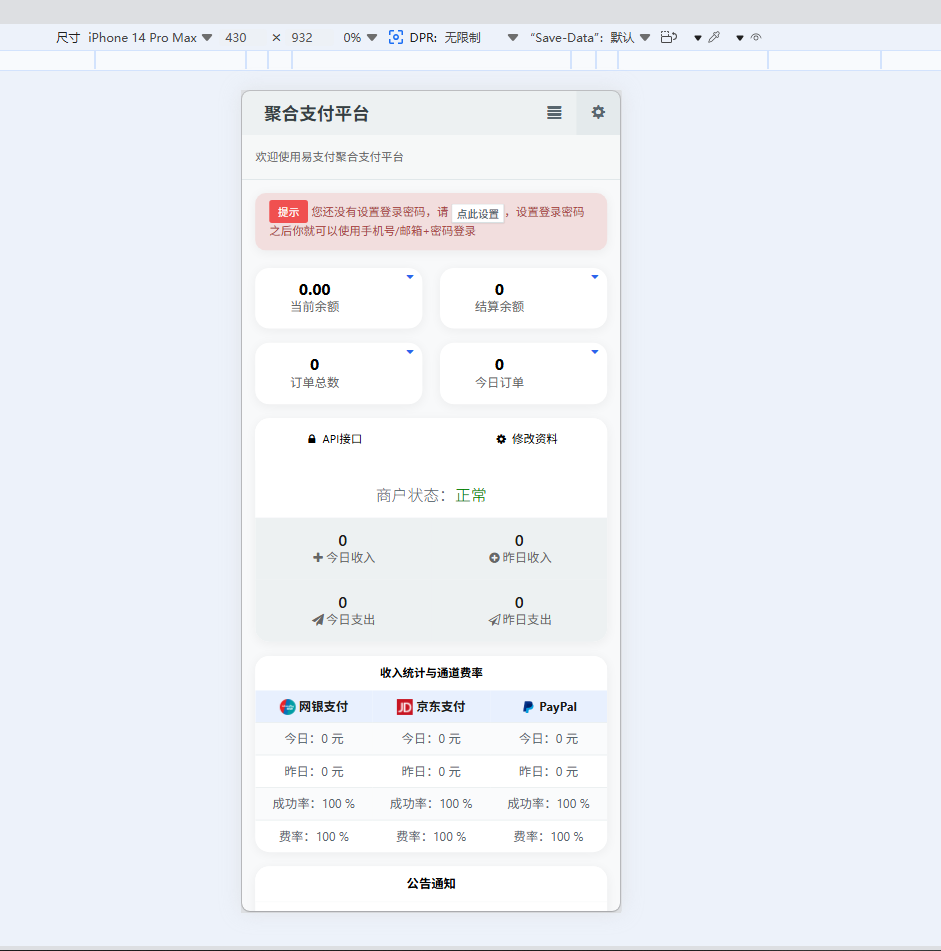Click the width field showing 430
The image size is (941, 951).
tap(236, 38)
